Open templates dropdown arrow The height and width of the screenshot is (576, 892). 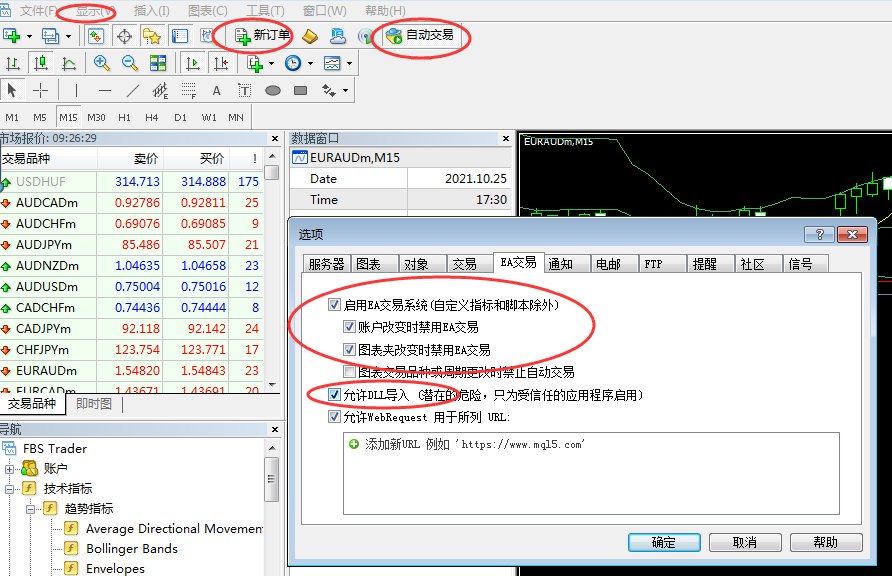pos(349,63)
